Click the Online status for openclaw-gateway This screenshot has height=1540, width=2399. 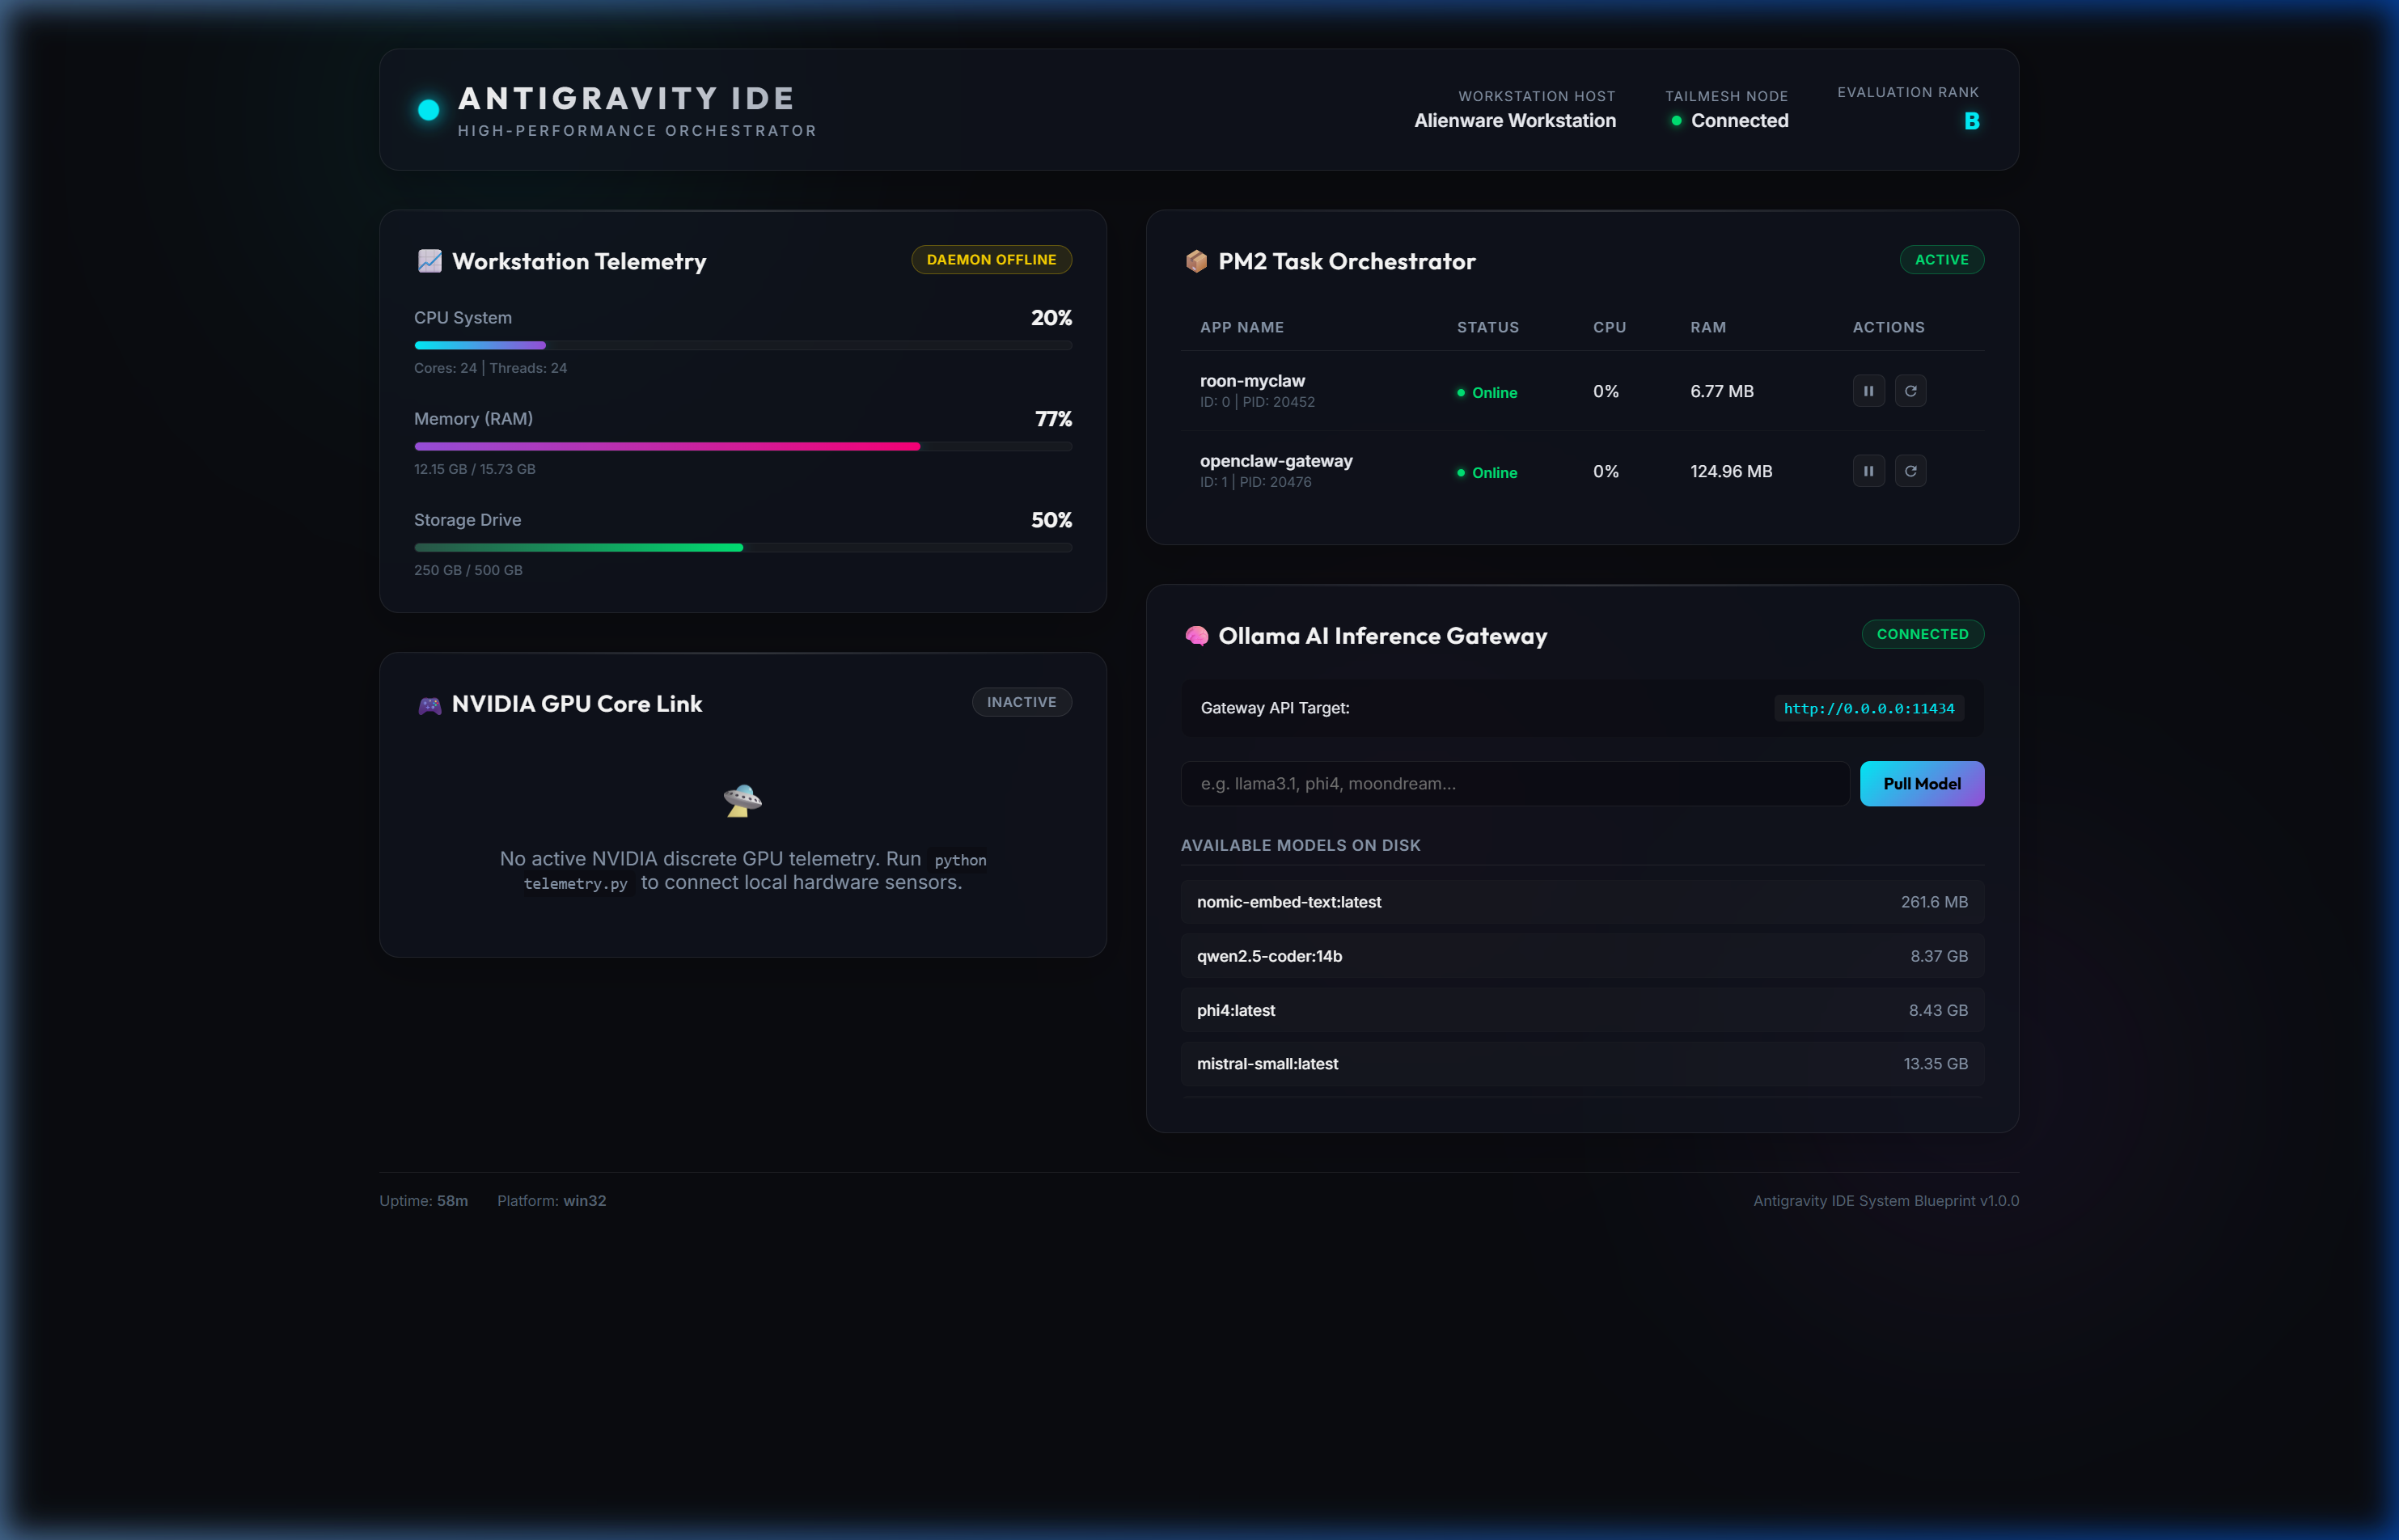1487,473
